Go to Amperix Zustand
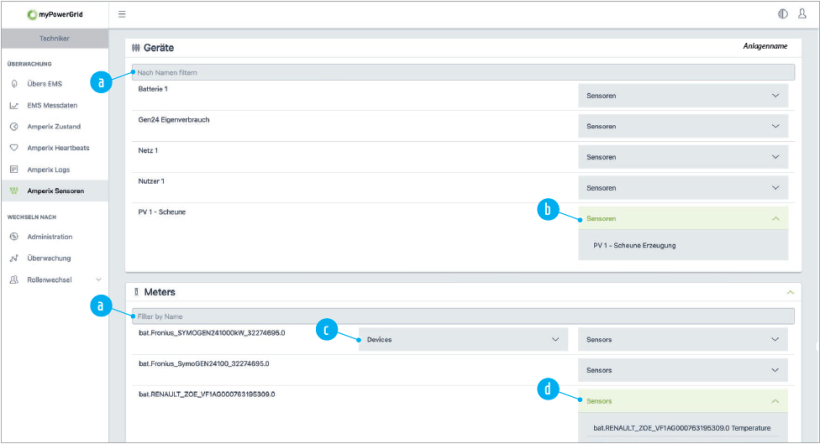 pyautogui.click(x=54, y=127)
